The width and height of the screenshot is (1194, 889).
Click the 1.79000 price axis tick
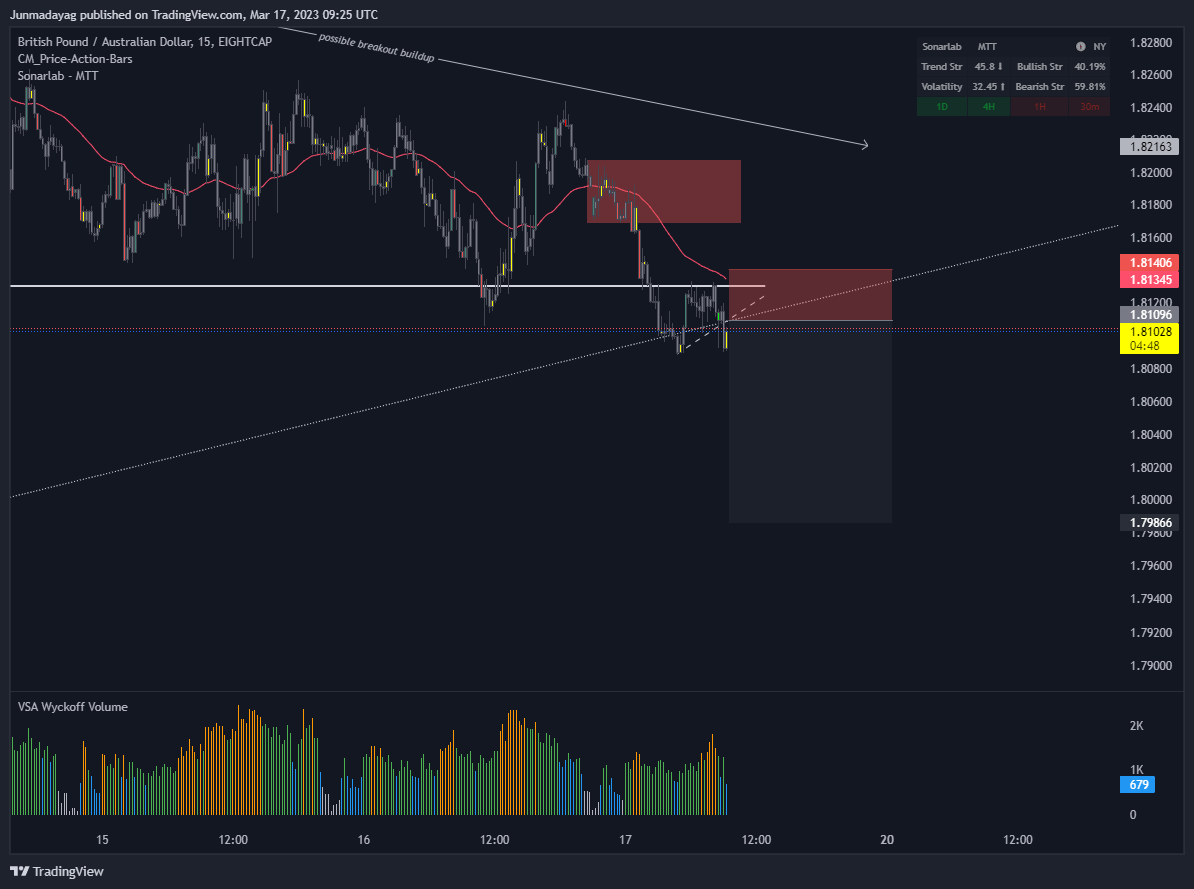click(x=1151, y=666)
